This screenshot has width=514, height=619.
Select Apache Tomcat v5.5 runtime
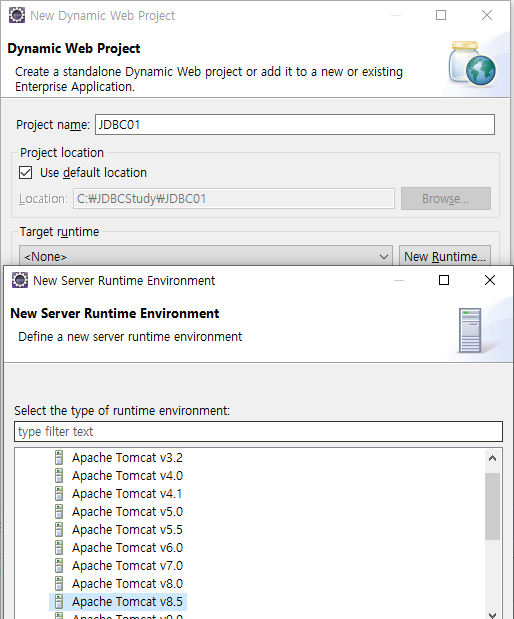pos(127,529)
